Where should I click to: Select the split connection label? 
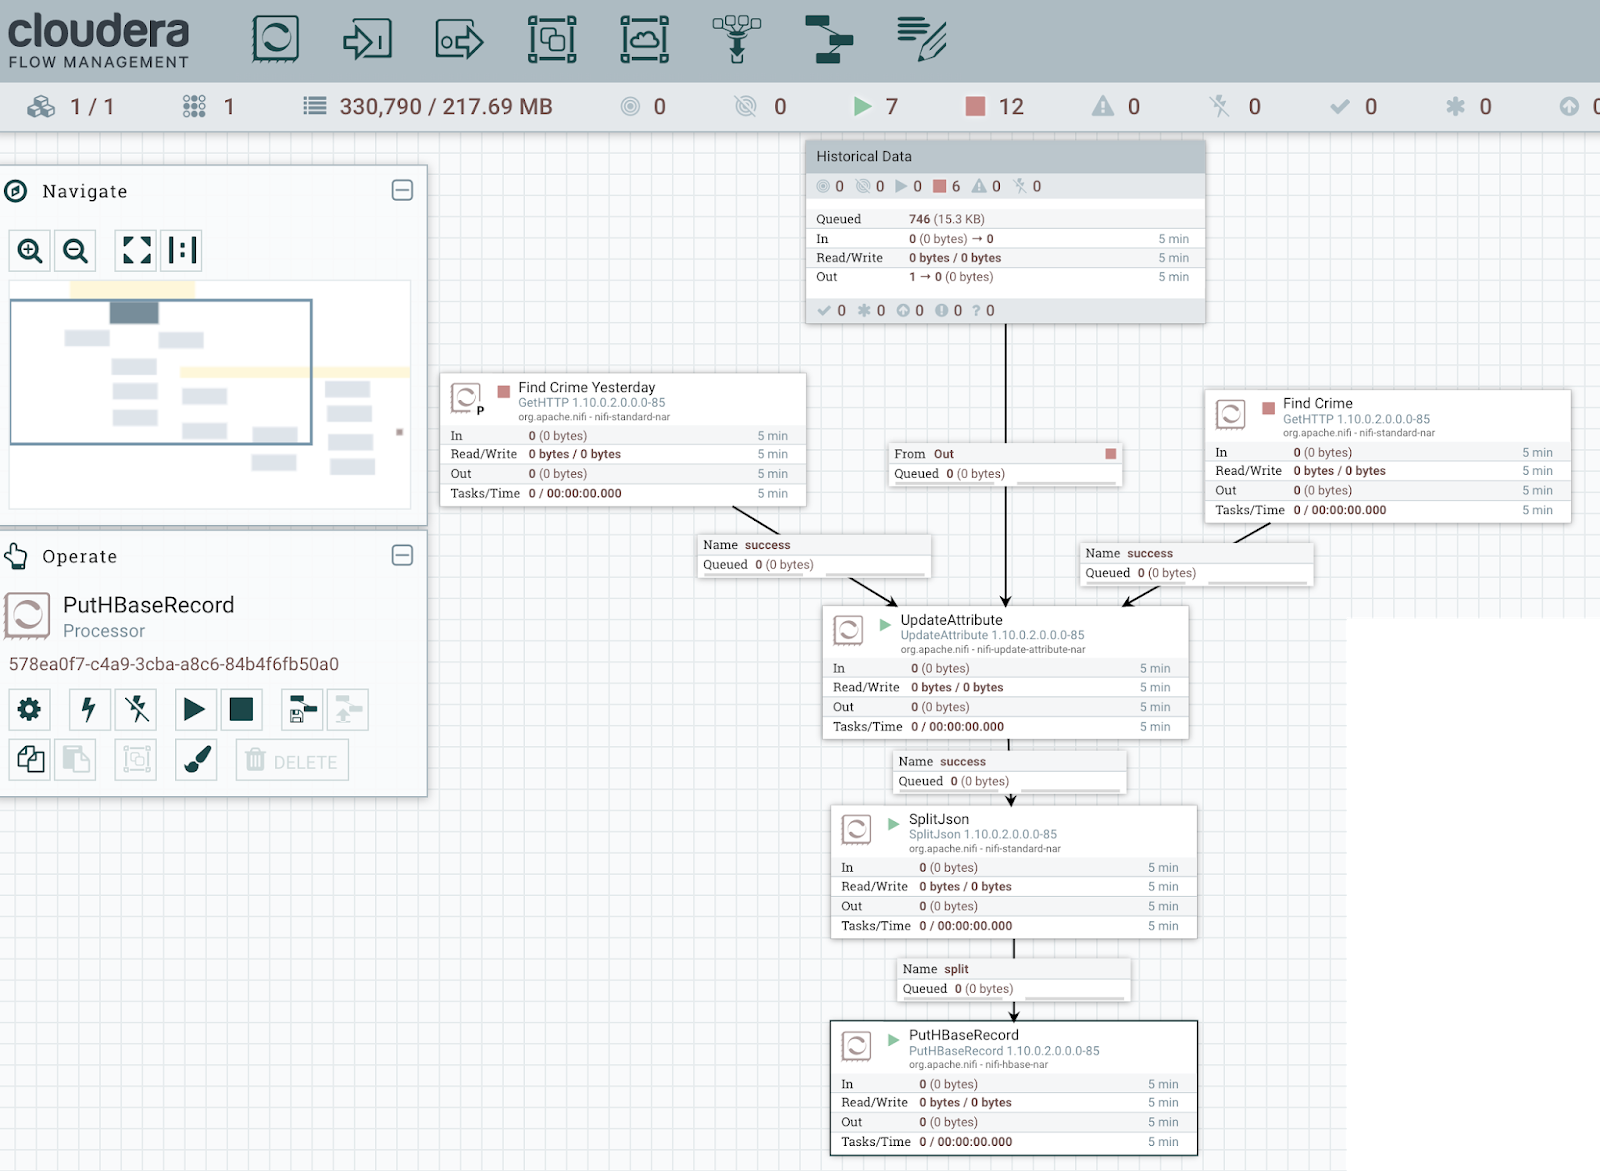pyautogui.click(x=1013, y=979)
